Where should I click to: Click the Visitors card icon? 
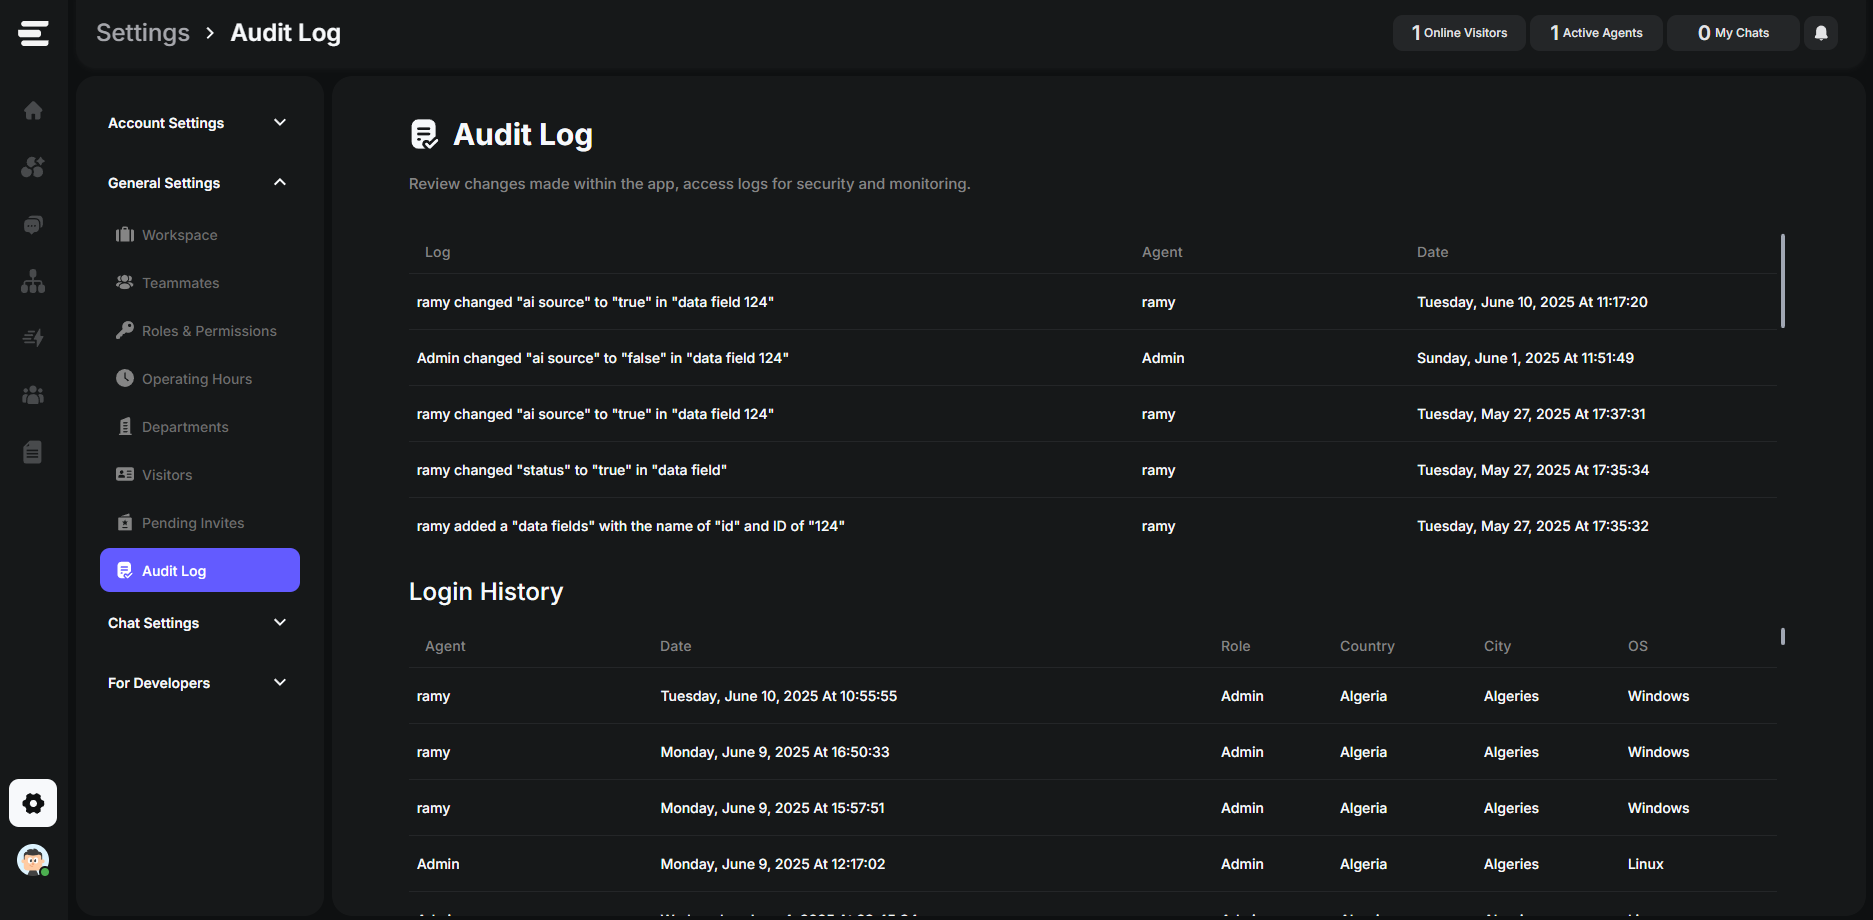[x=125, y=474]
